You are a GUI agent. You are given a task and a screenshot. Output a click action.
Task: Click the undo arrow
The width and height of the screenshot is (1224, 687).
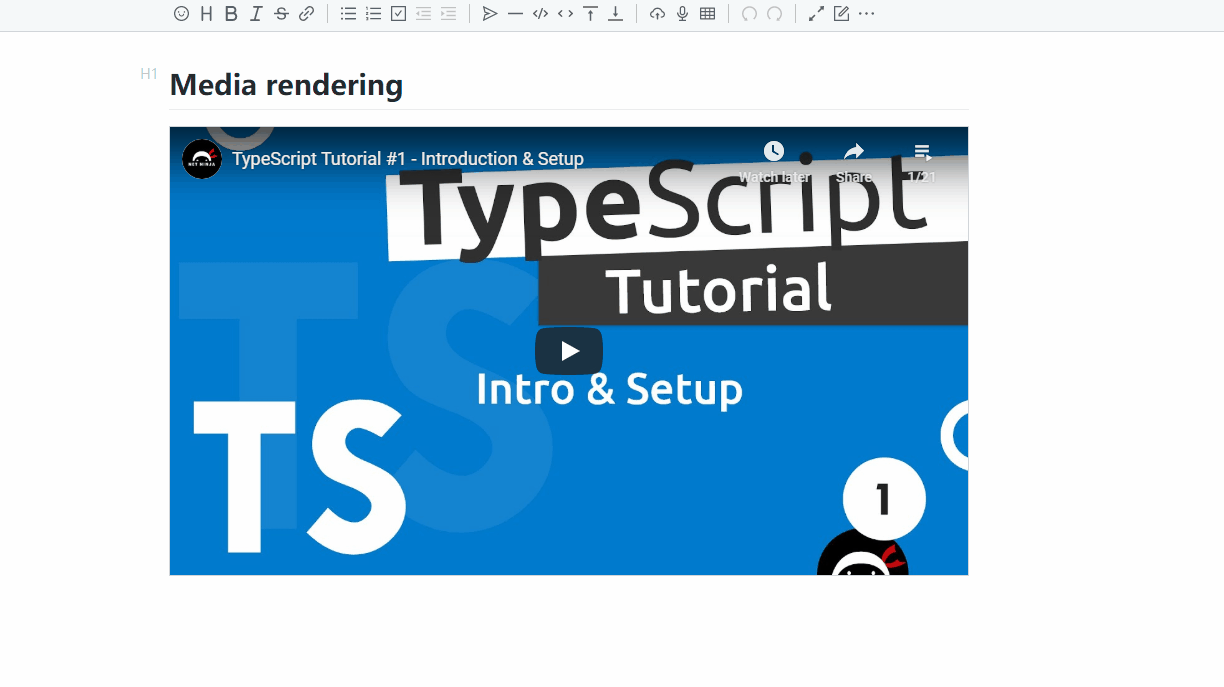749,14
